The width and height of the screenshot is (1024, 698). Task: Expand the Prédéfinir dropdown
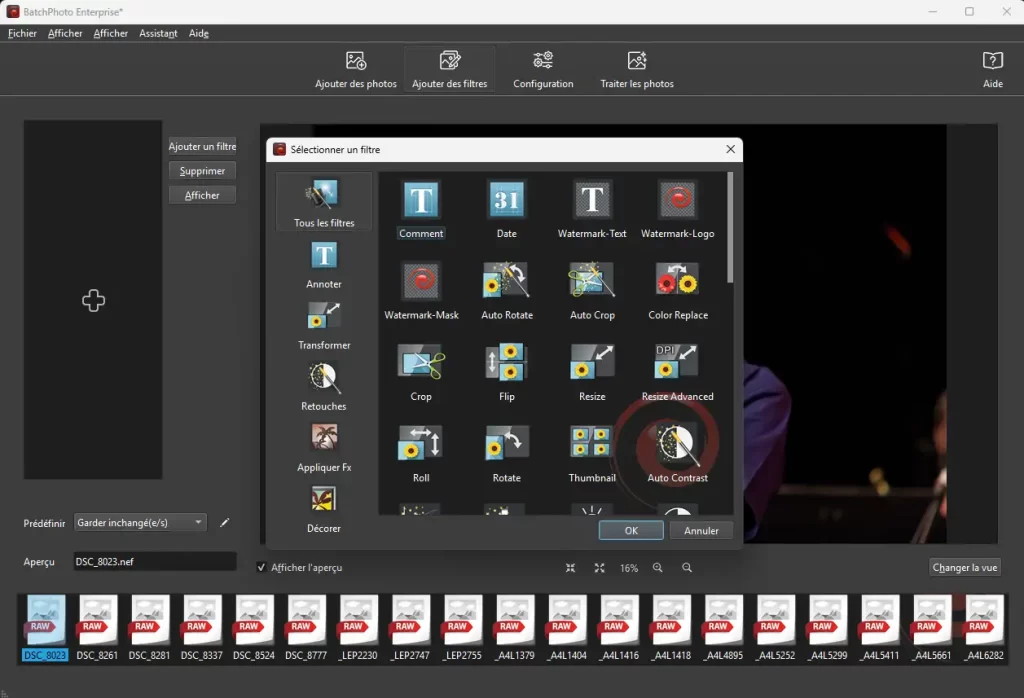[x=140, y=522]
